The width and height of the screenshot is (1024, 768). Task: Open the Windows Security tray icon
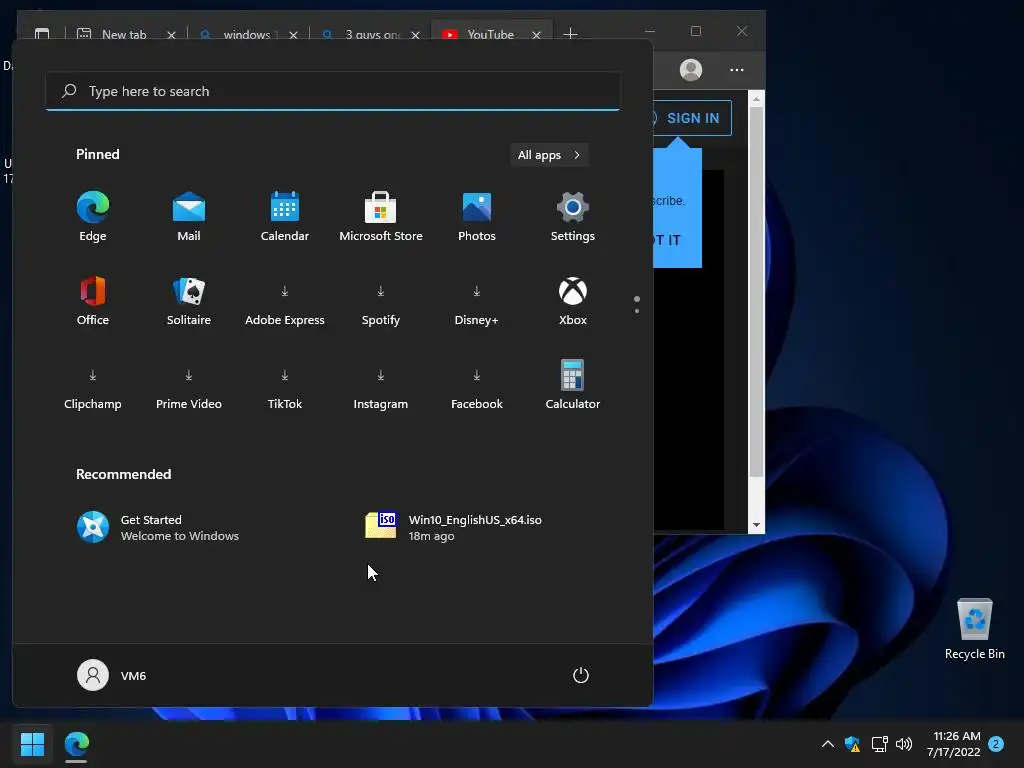point(852,744)
